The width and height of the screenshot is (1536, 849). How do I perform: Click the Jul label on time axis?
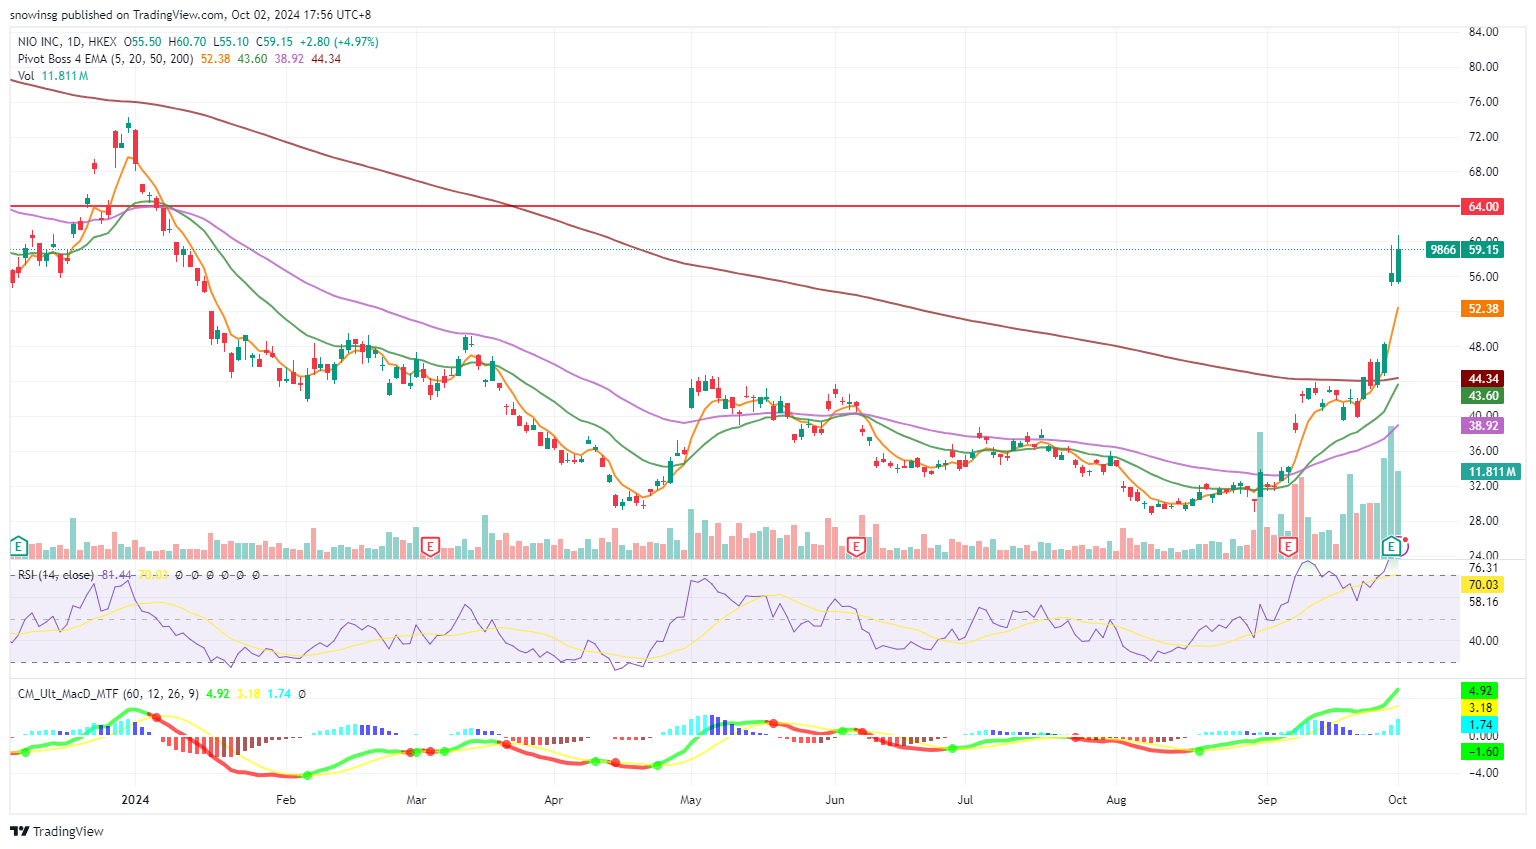click(x=965, y=800)
